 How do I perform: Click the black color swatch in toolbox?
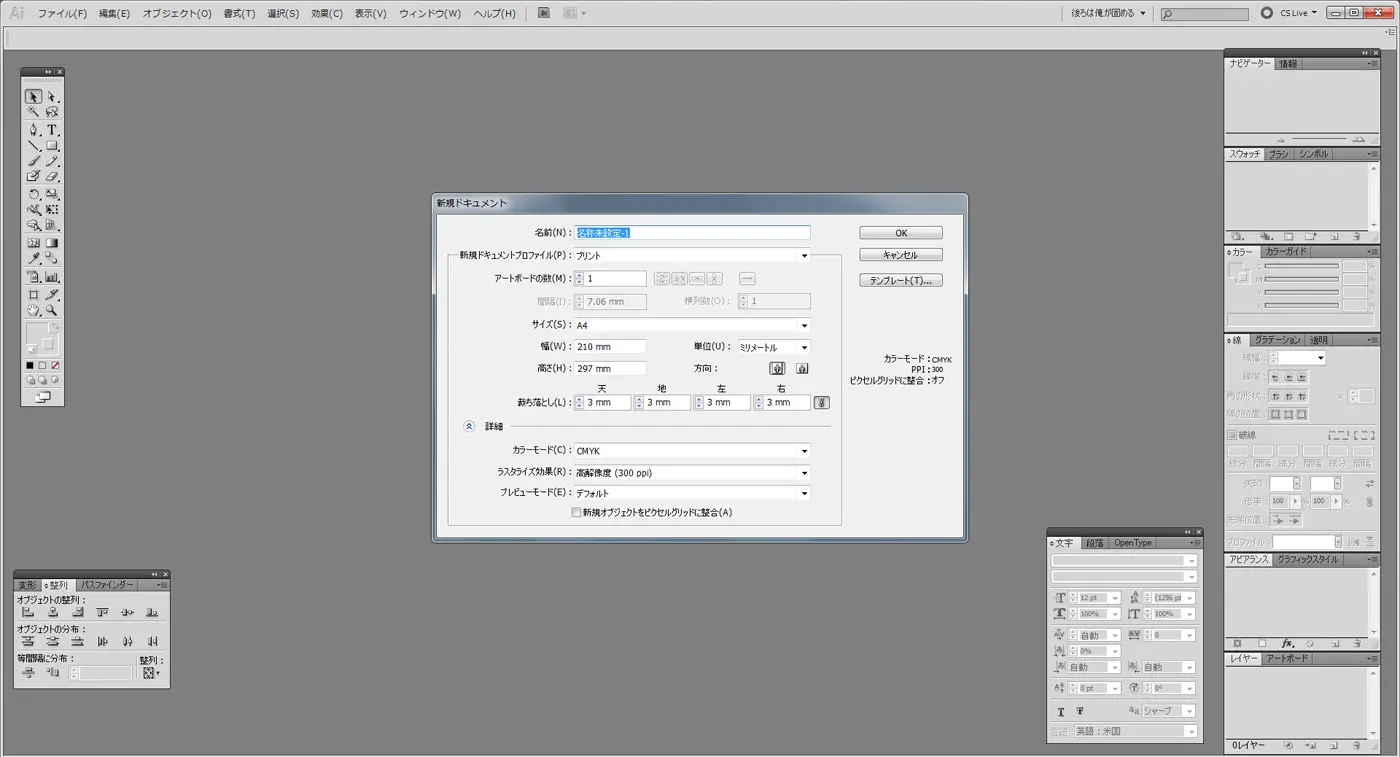click(30, 366)
